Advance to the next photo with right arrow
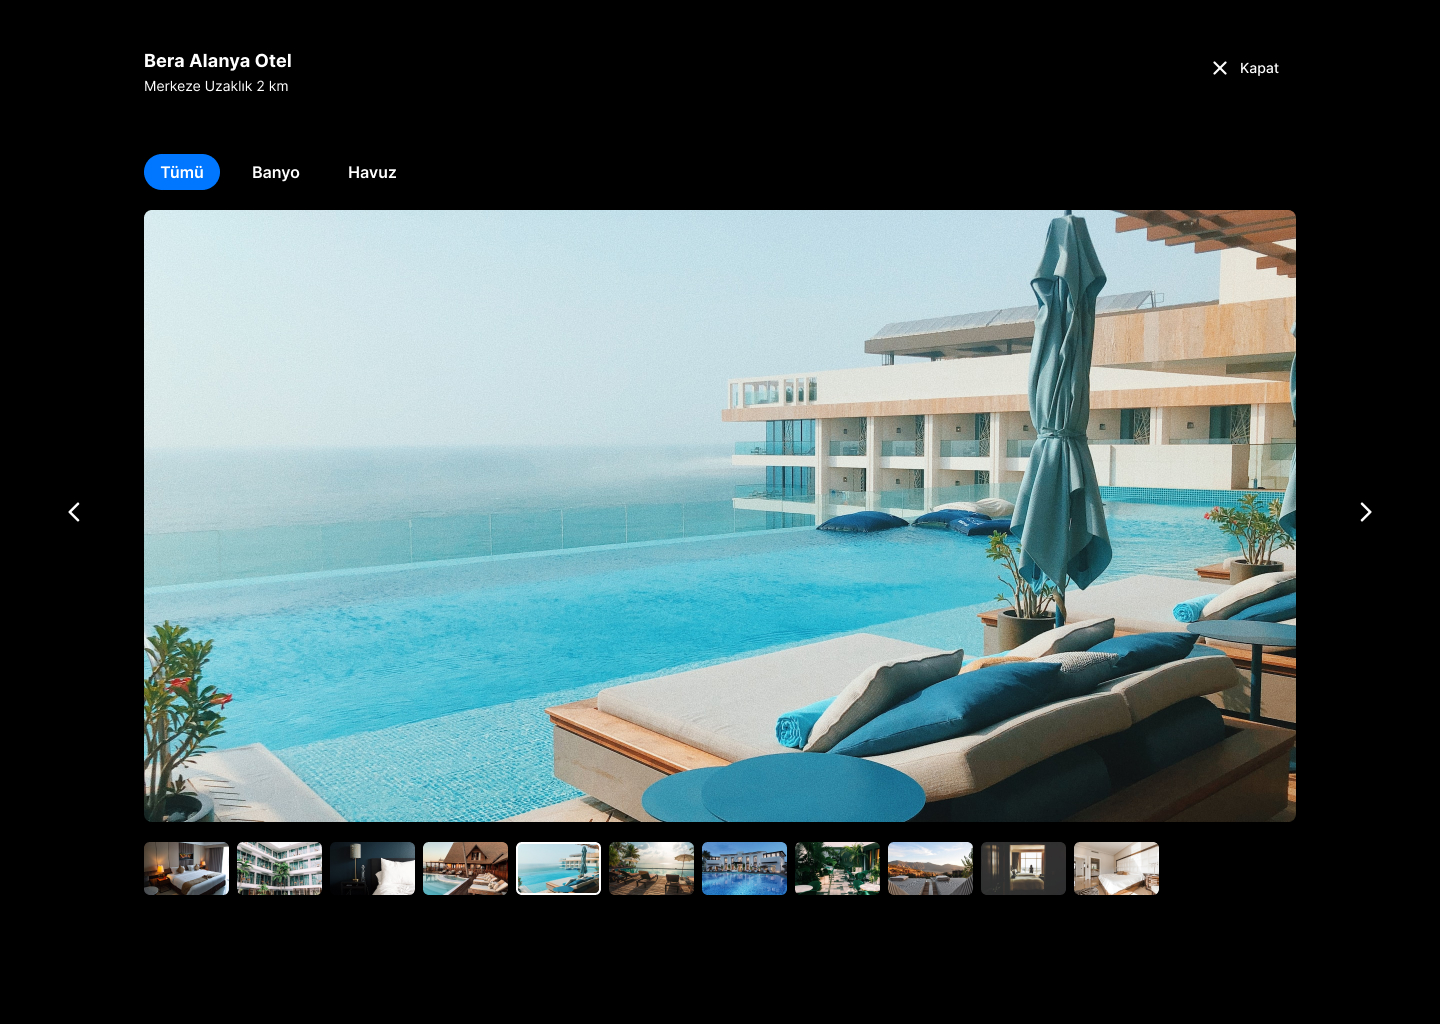Viewport: 1440px width, 1024px height. point(1366,512)
